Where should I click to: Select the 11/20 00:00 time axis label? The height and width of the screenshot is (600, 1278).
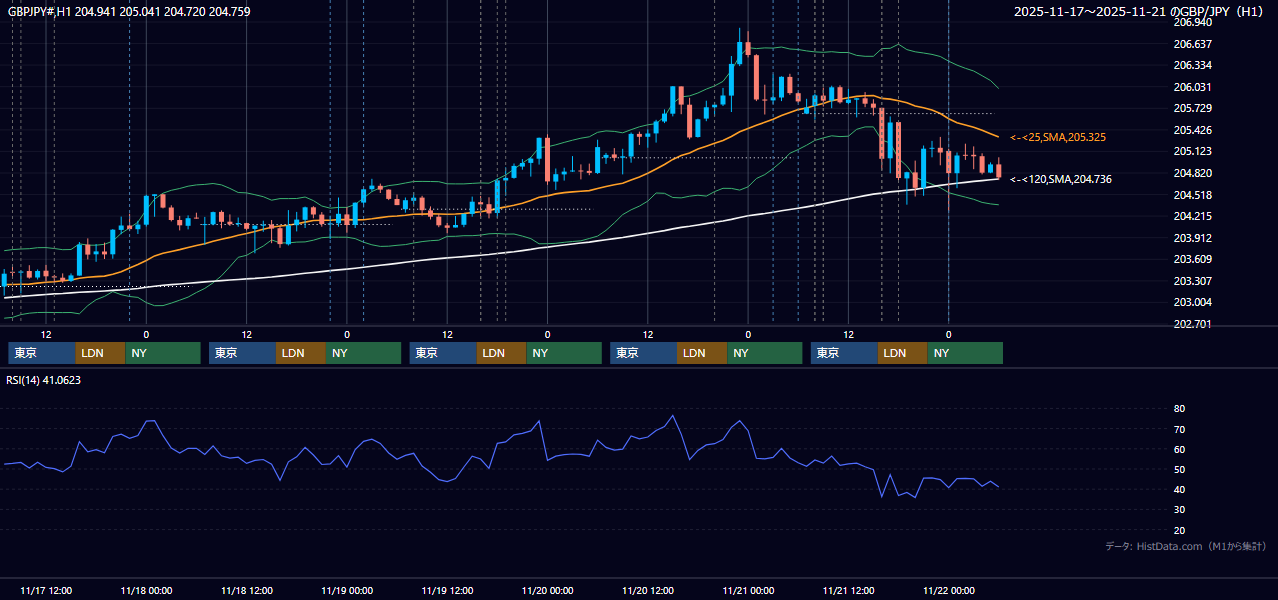[548, 590]
